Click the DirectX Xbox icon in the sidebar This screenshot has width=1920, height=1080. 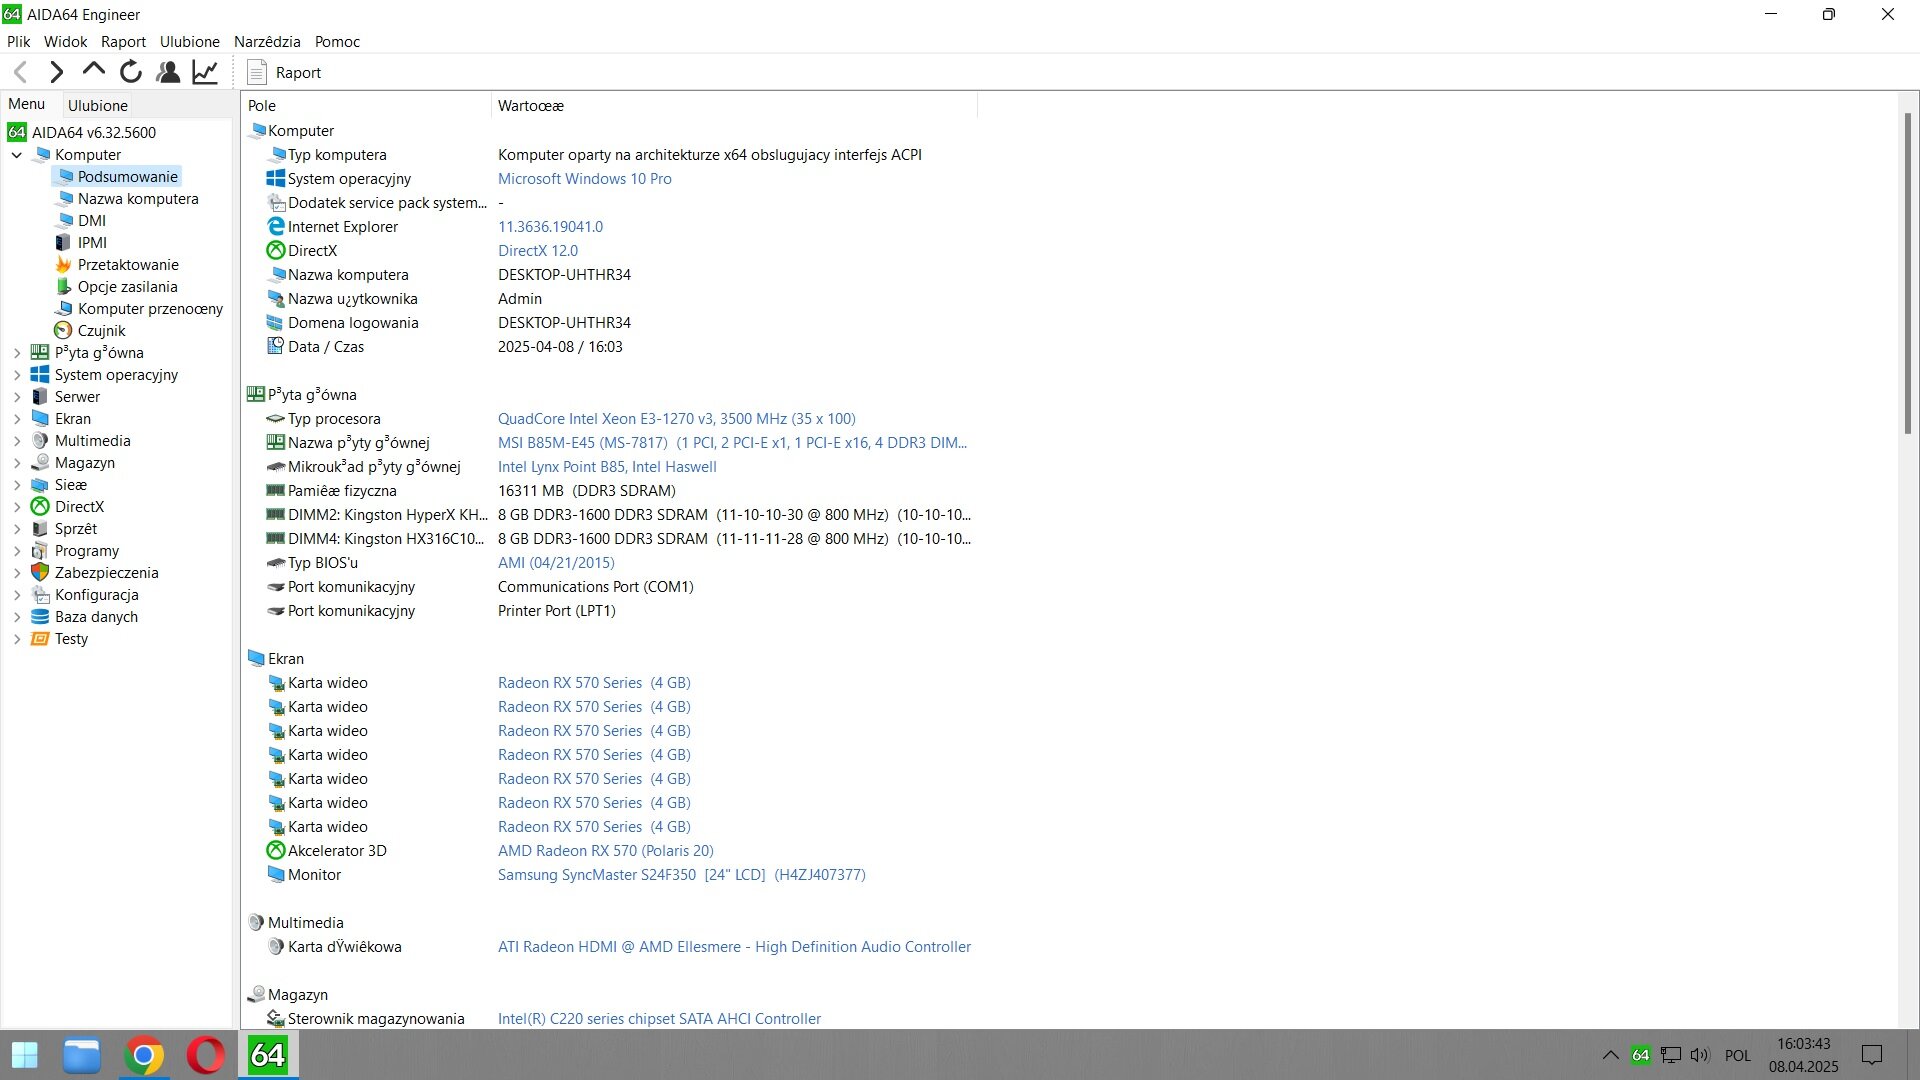(x=40, y=506)
